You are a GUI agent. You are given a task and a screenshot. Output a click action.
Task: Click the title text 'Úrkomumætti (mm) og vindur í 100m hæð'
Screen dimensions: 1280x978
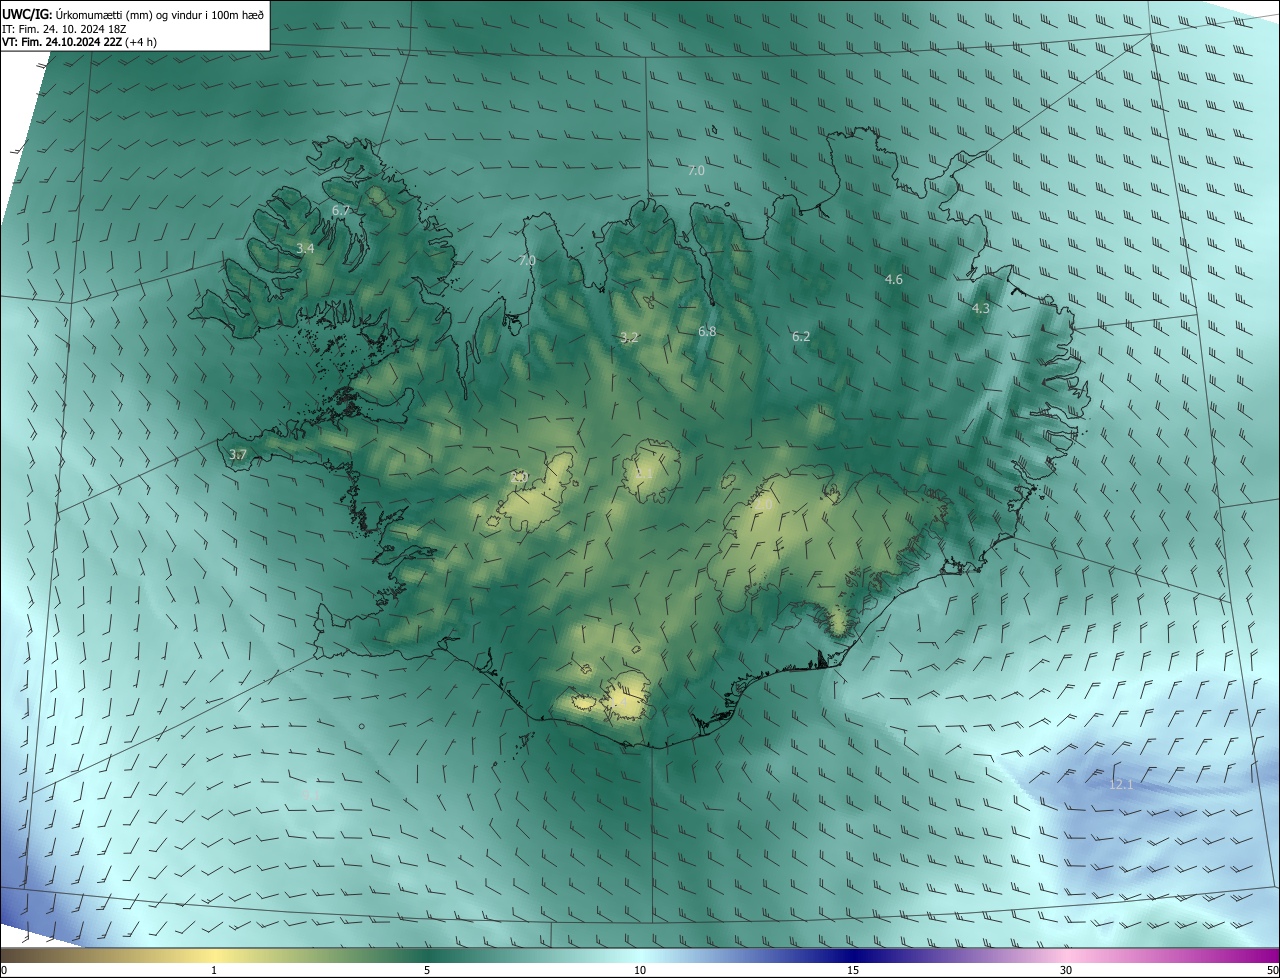160,13
